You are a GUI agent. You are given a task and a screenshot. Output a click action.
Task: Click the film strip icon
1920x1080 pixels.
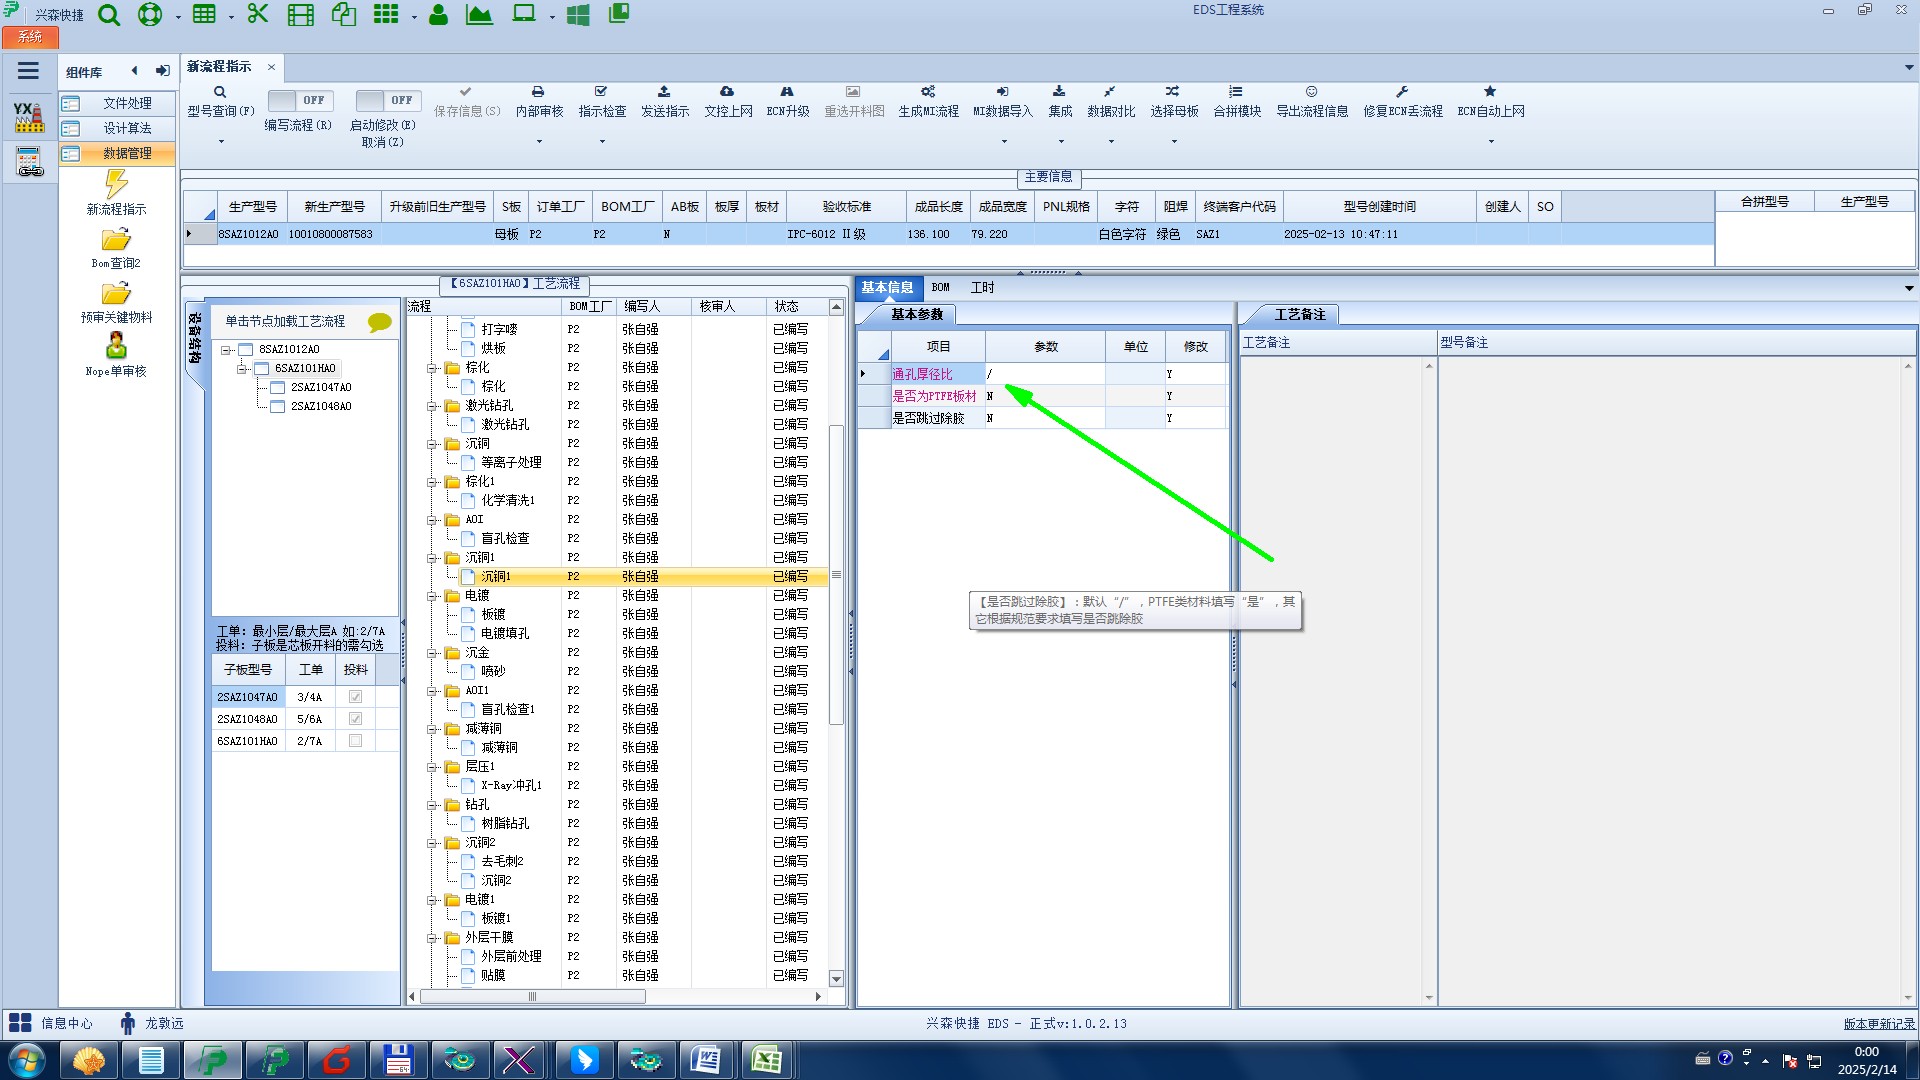coord(300,15)
